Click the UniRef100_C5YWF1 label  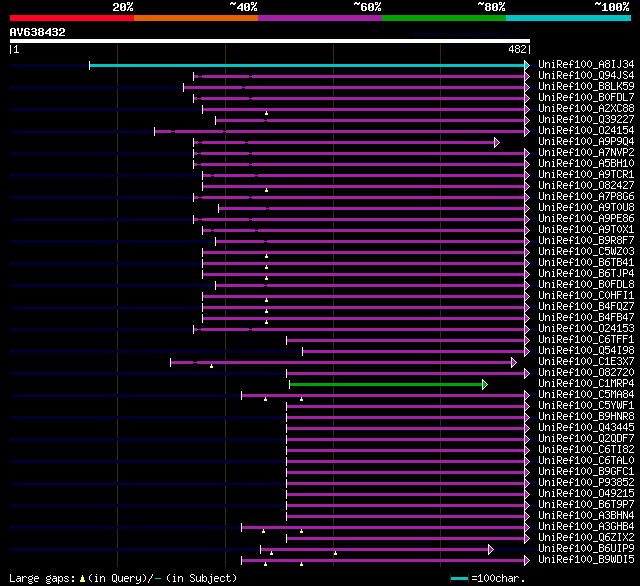pos(586,406)
